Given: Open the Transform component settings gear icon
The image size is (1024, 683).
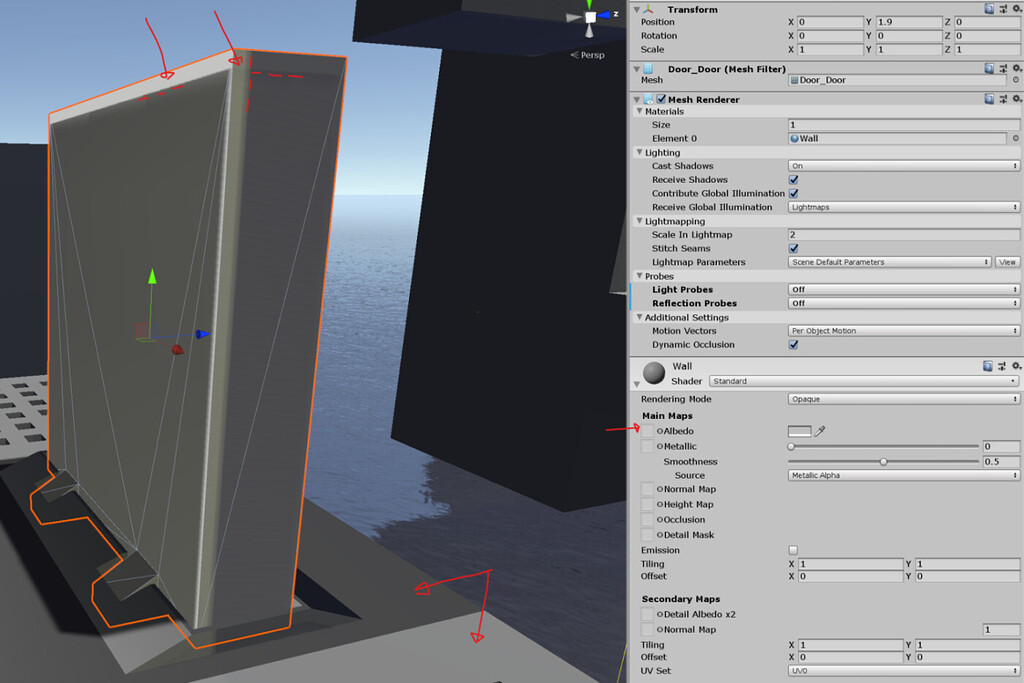Looking at the screenshot, I should tap(1017, 9).
